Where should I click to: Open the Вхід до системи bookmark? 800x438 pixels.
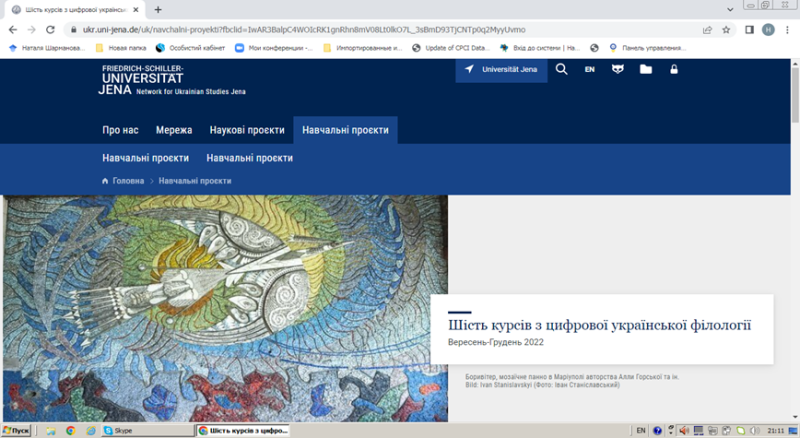[x=540, y=48]
